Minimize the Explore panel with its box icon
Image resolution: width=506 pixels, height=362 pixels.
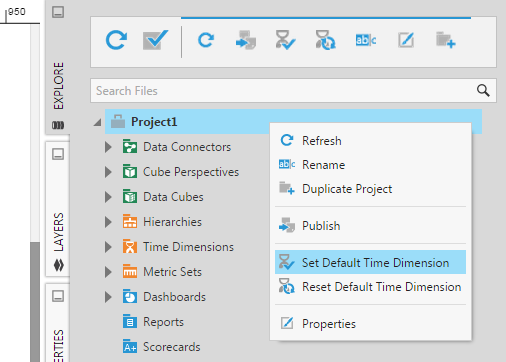click(x=58, y=12)
